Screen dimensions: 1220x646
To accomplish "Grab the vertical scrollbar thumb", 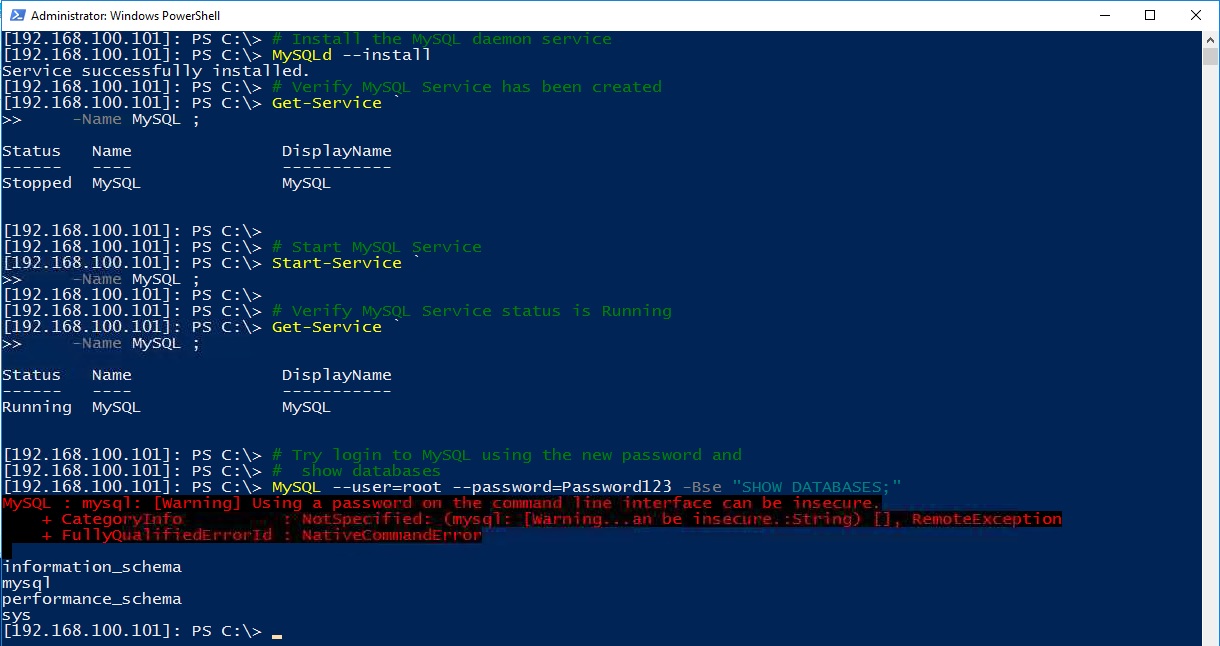I will 1210,56.
